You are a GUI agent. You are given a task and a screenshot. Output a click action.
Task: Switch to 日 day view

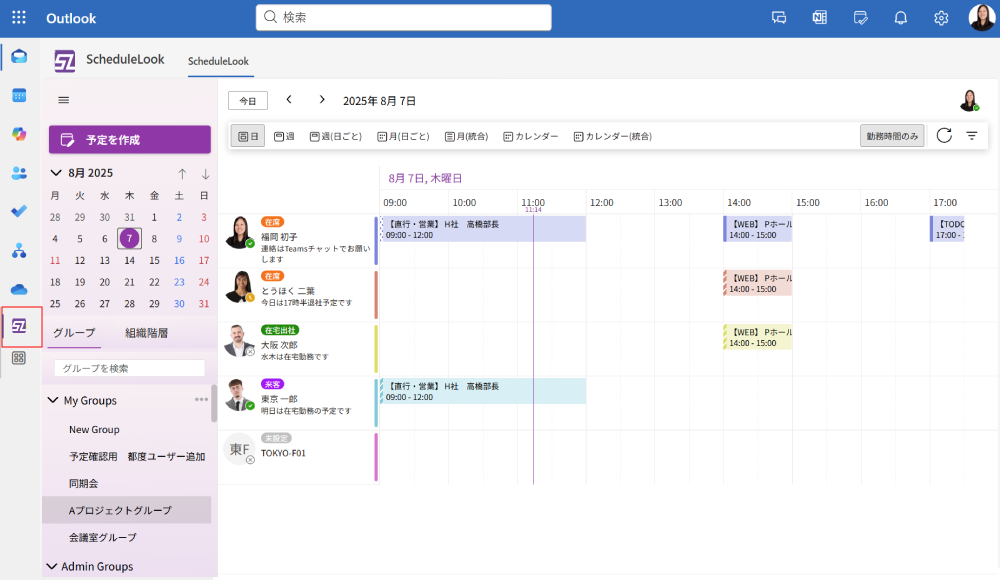[248, 136]
